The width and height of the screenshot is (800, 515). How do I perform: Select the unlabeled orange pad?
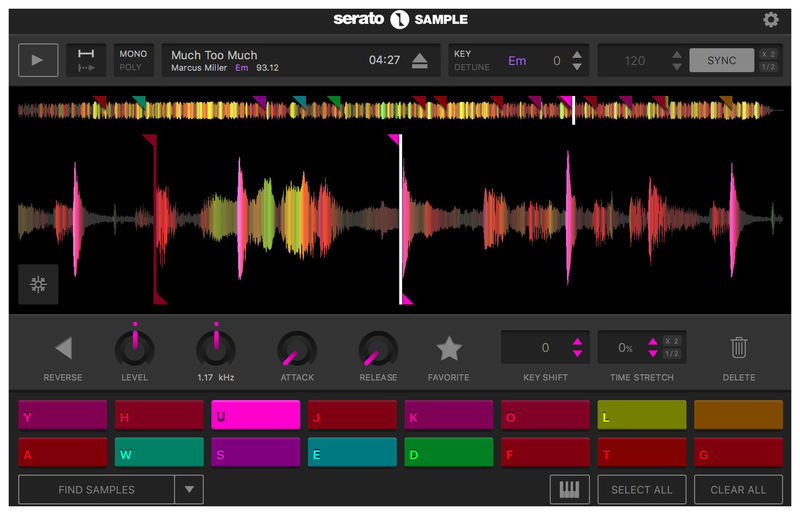738,415
